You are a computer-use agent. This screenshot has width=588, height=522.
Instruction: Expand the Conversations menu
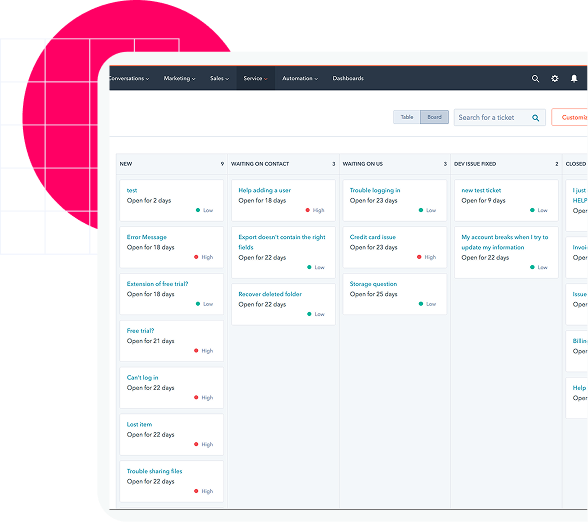click(x=129, y=78)
